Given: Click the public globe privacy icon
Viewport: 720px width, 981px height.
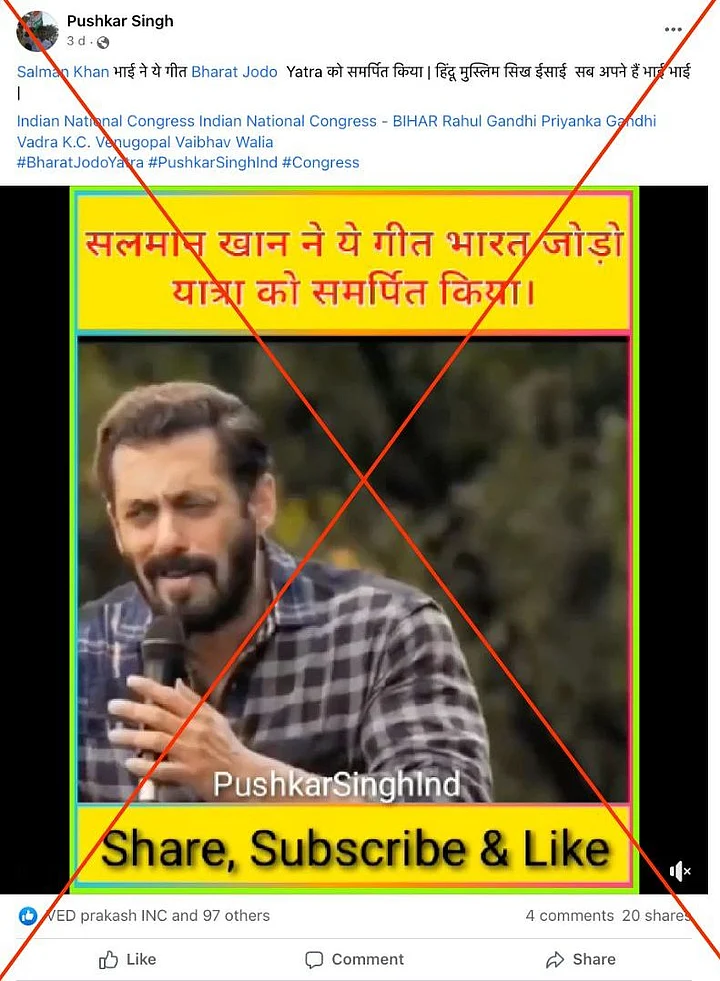Looking at the screenshot, I should 103,42.
